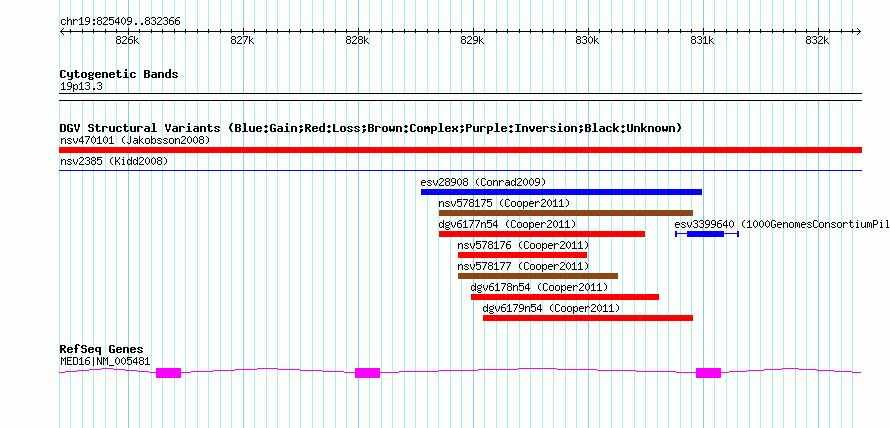Click the RefSeq Genes track title

(x=102, y=349)
